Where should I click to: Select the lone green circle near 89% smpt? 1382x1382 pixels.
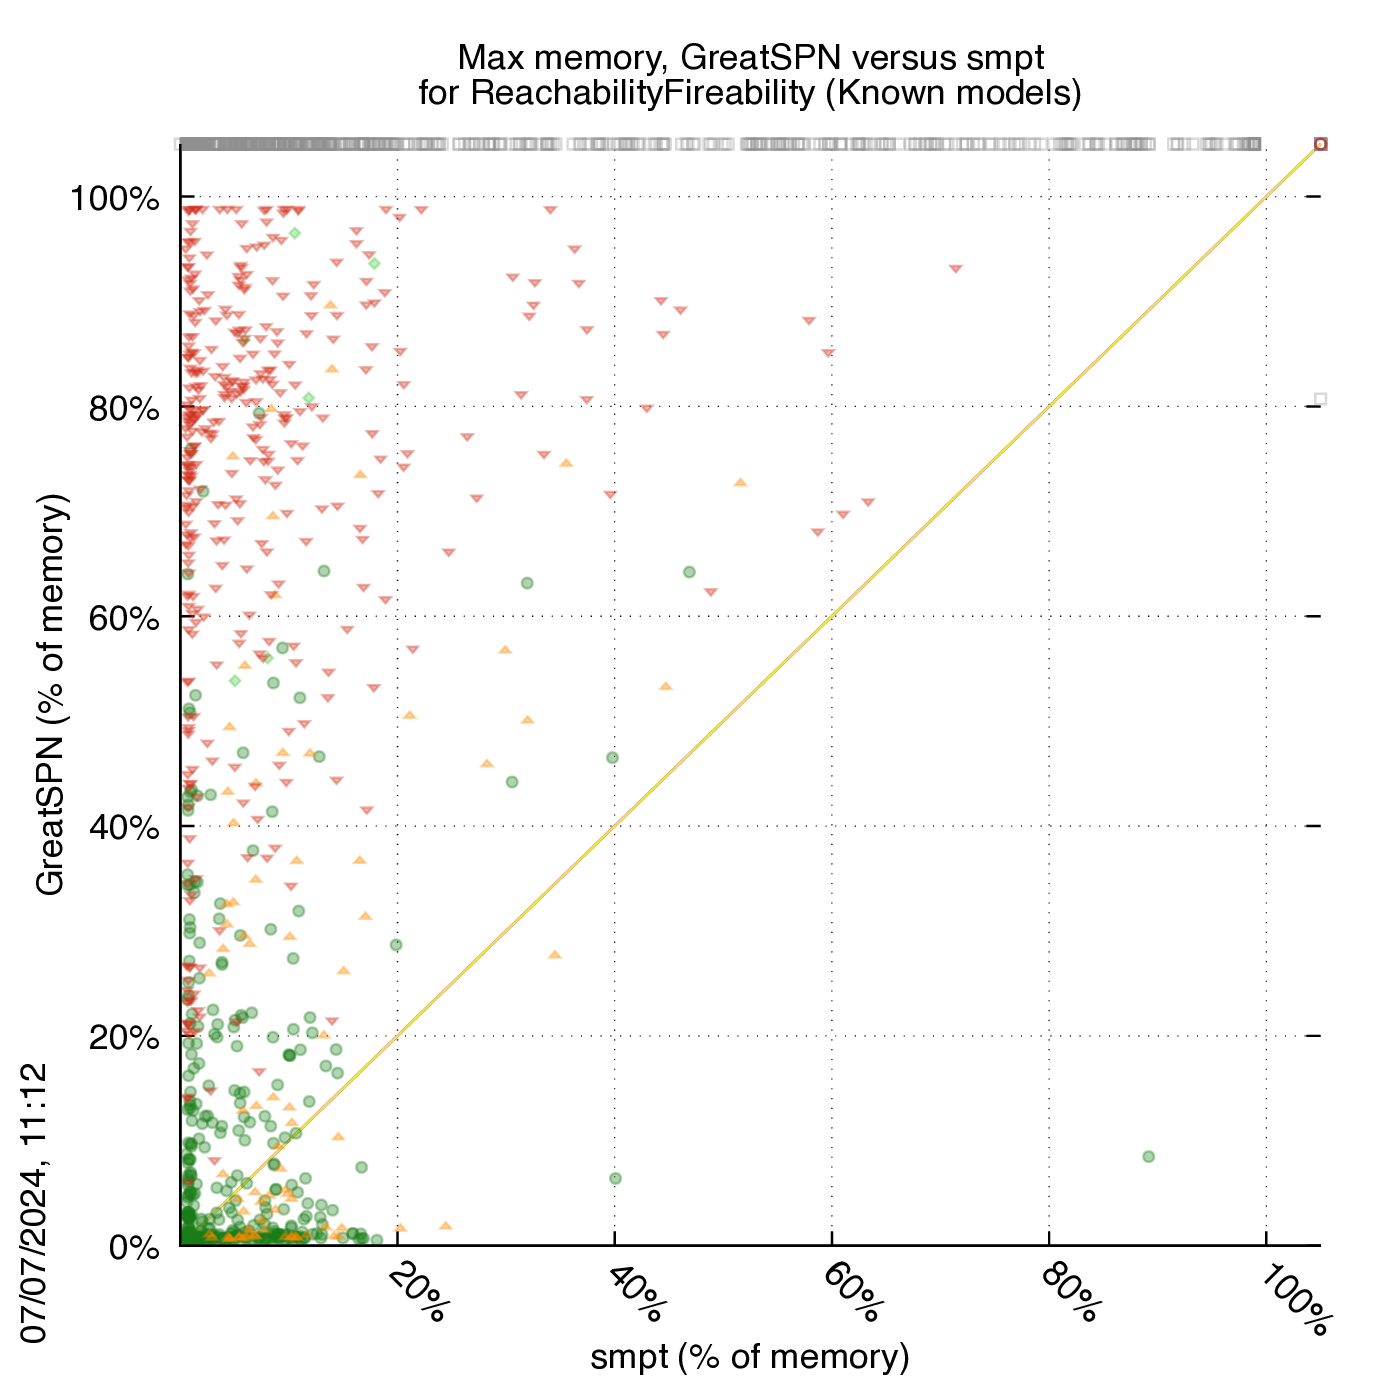pos(1148,1157)
